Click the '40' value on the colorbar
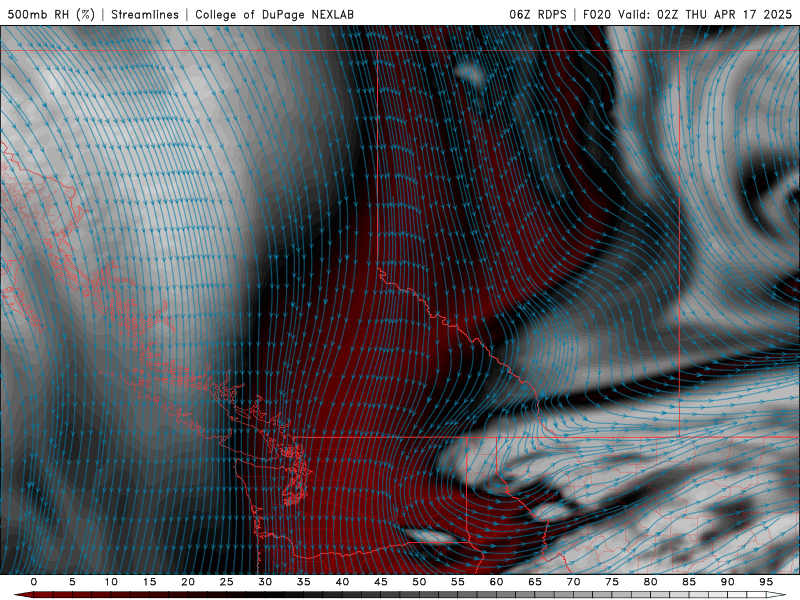Image resolution: width=800 pixels, height=600 pixels. [342, 582]
